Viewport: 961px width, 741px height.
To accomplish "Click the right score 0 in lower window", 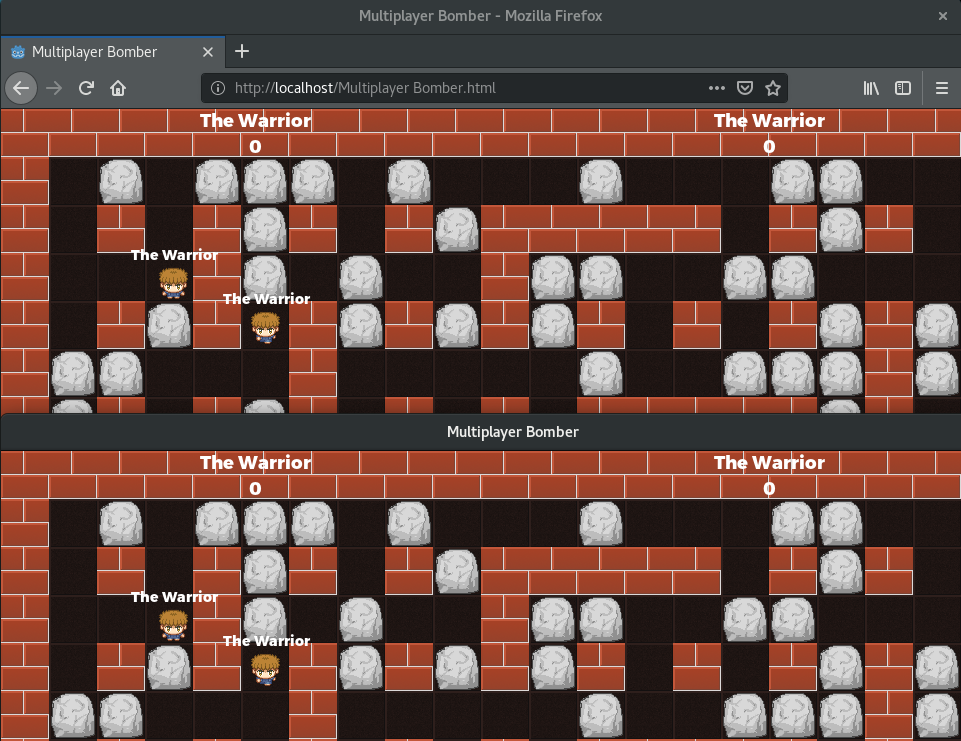I will [x=769, y=488].
